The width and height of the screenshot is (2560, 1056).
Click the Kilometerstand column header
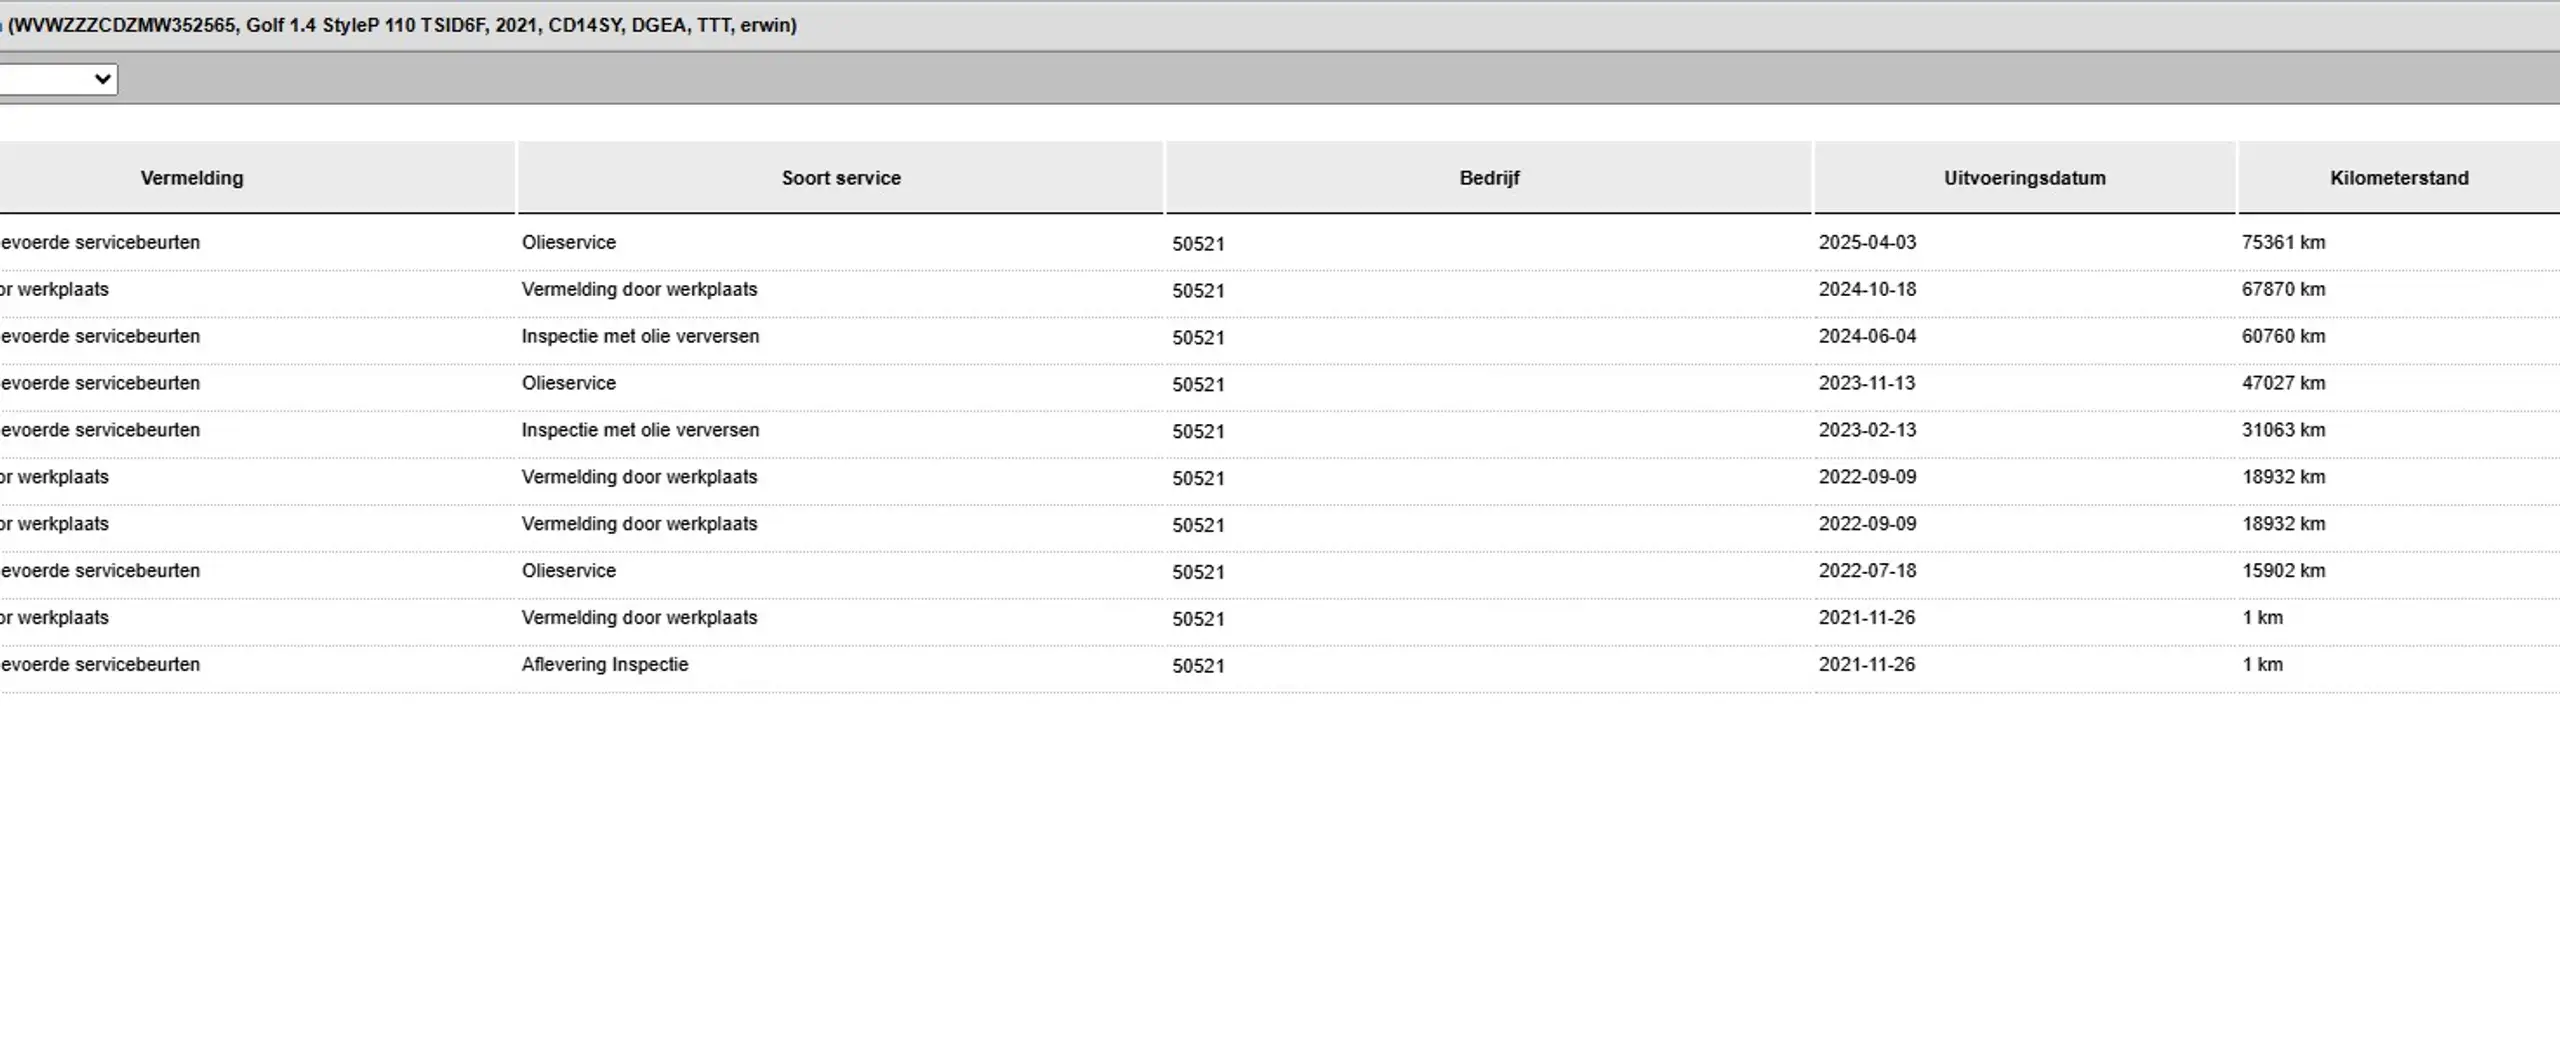point(2399,178)
